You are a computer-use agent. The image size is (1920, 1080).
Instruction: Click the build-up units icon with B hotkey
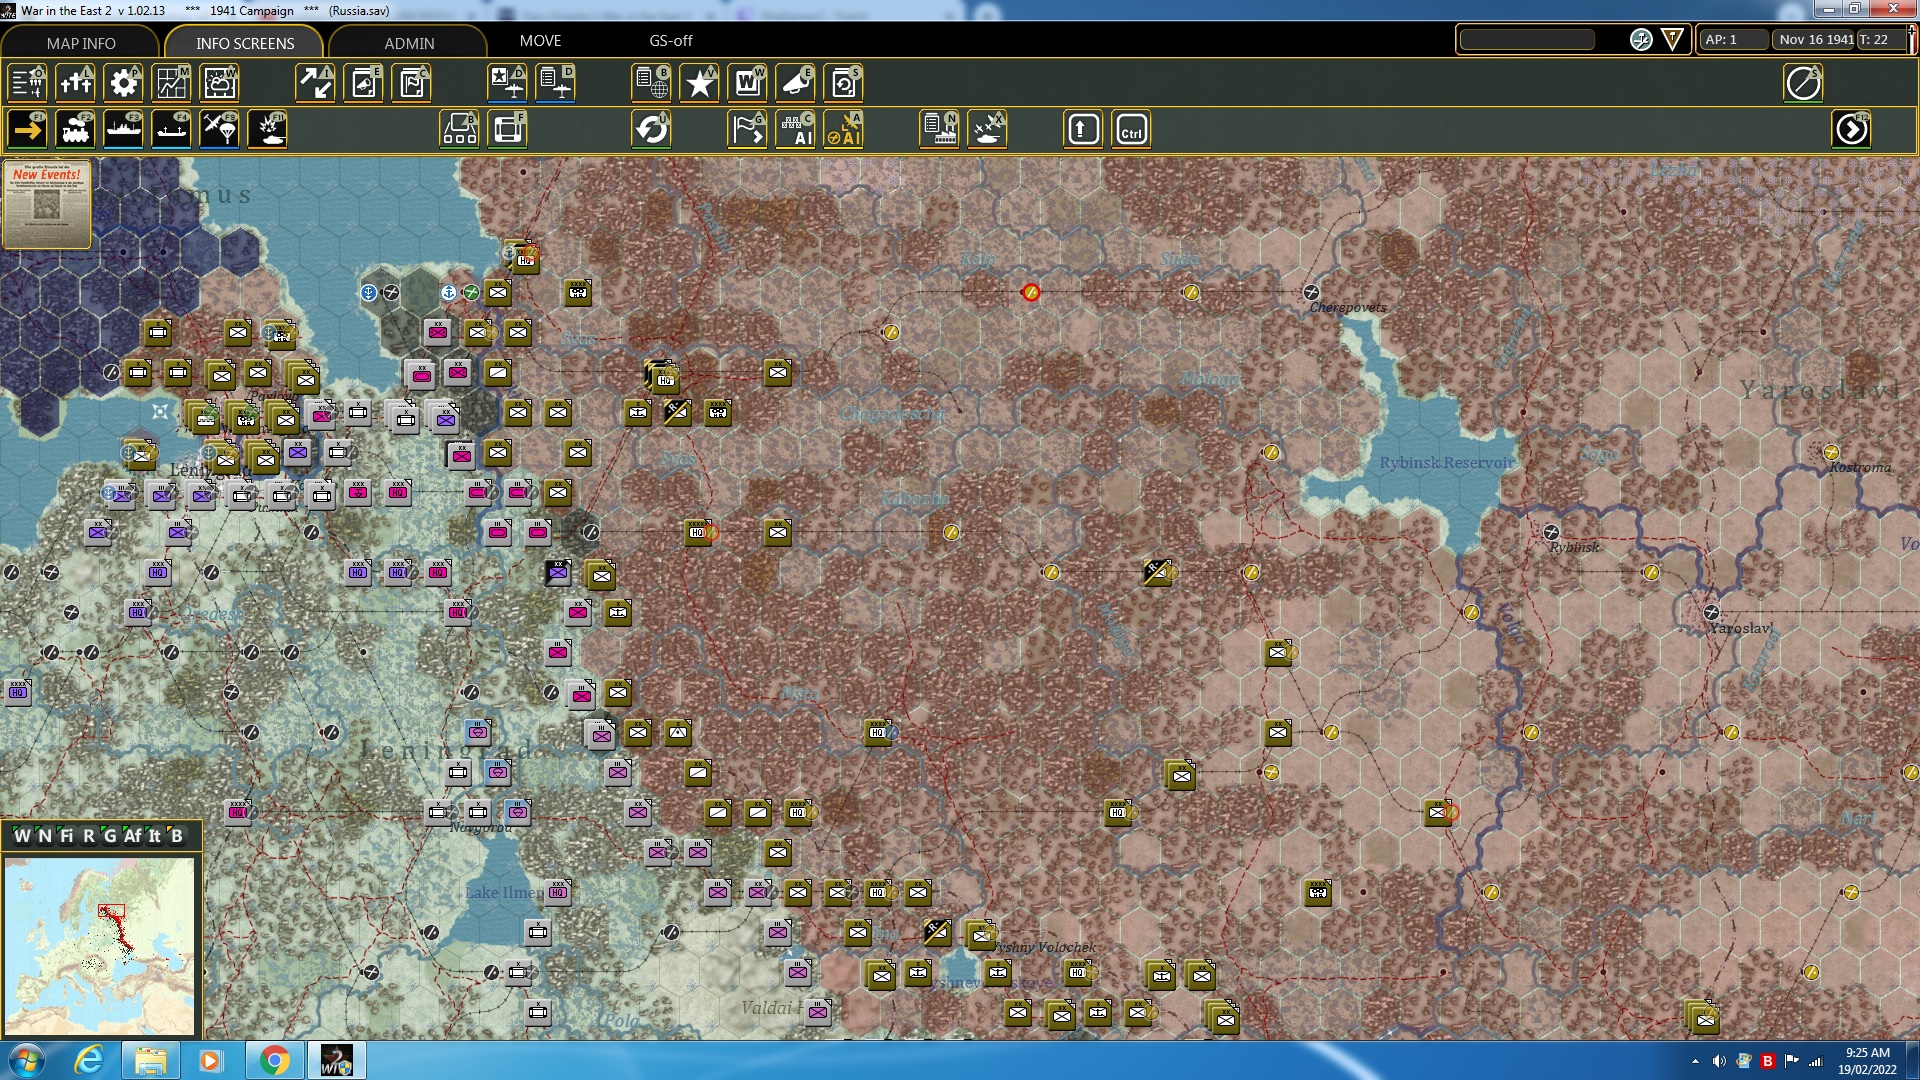tap(459, 130)
